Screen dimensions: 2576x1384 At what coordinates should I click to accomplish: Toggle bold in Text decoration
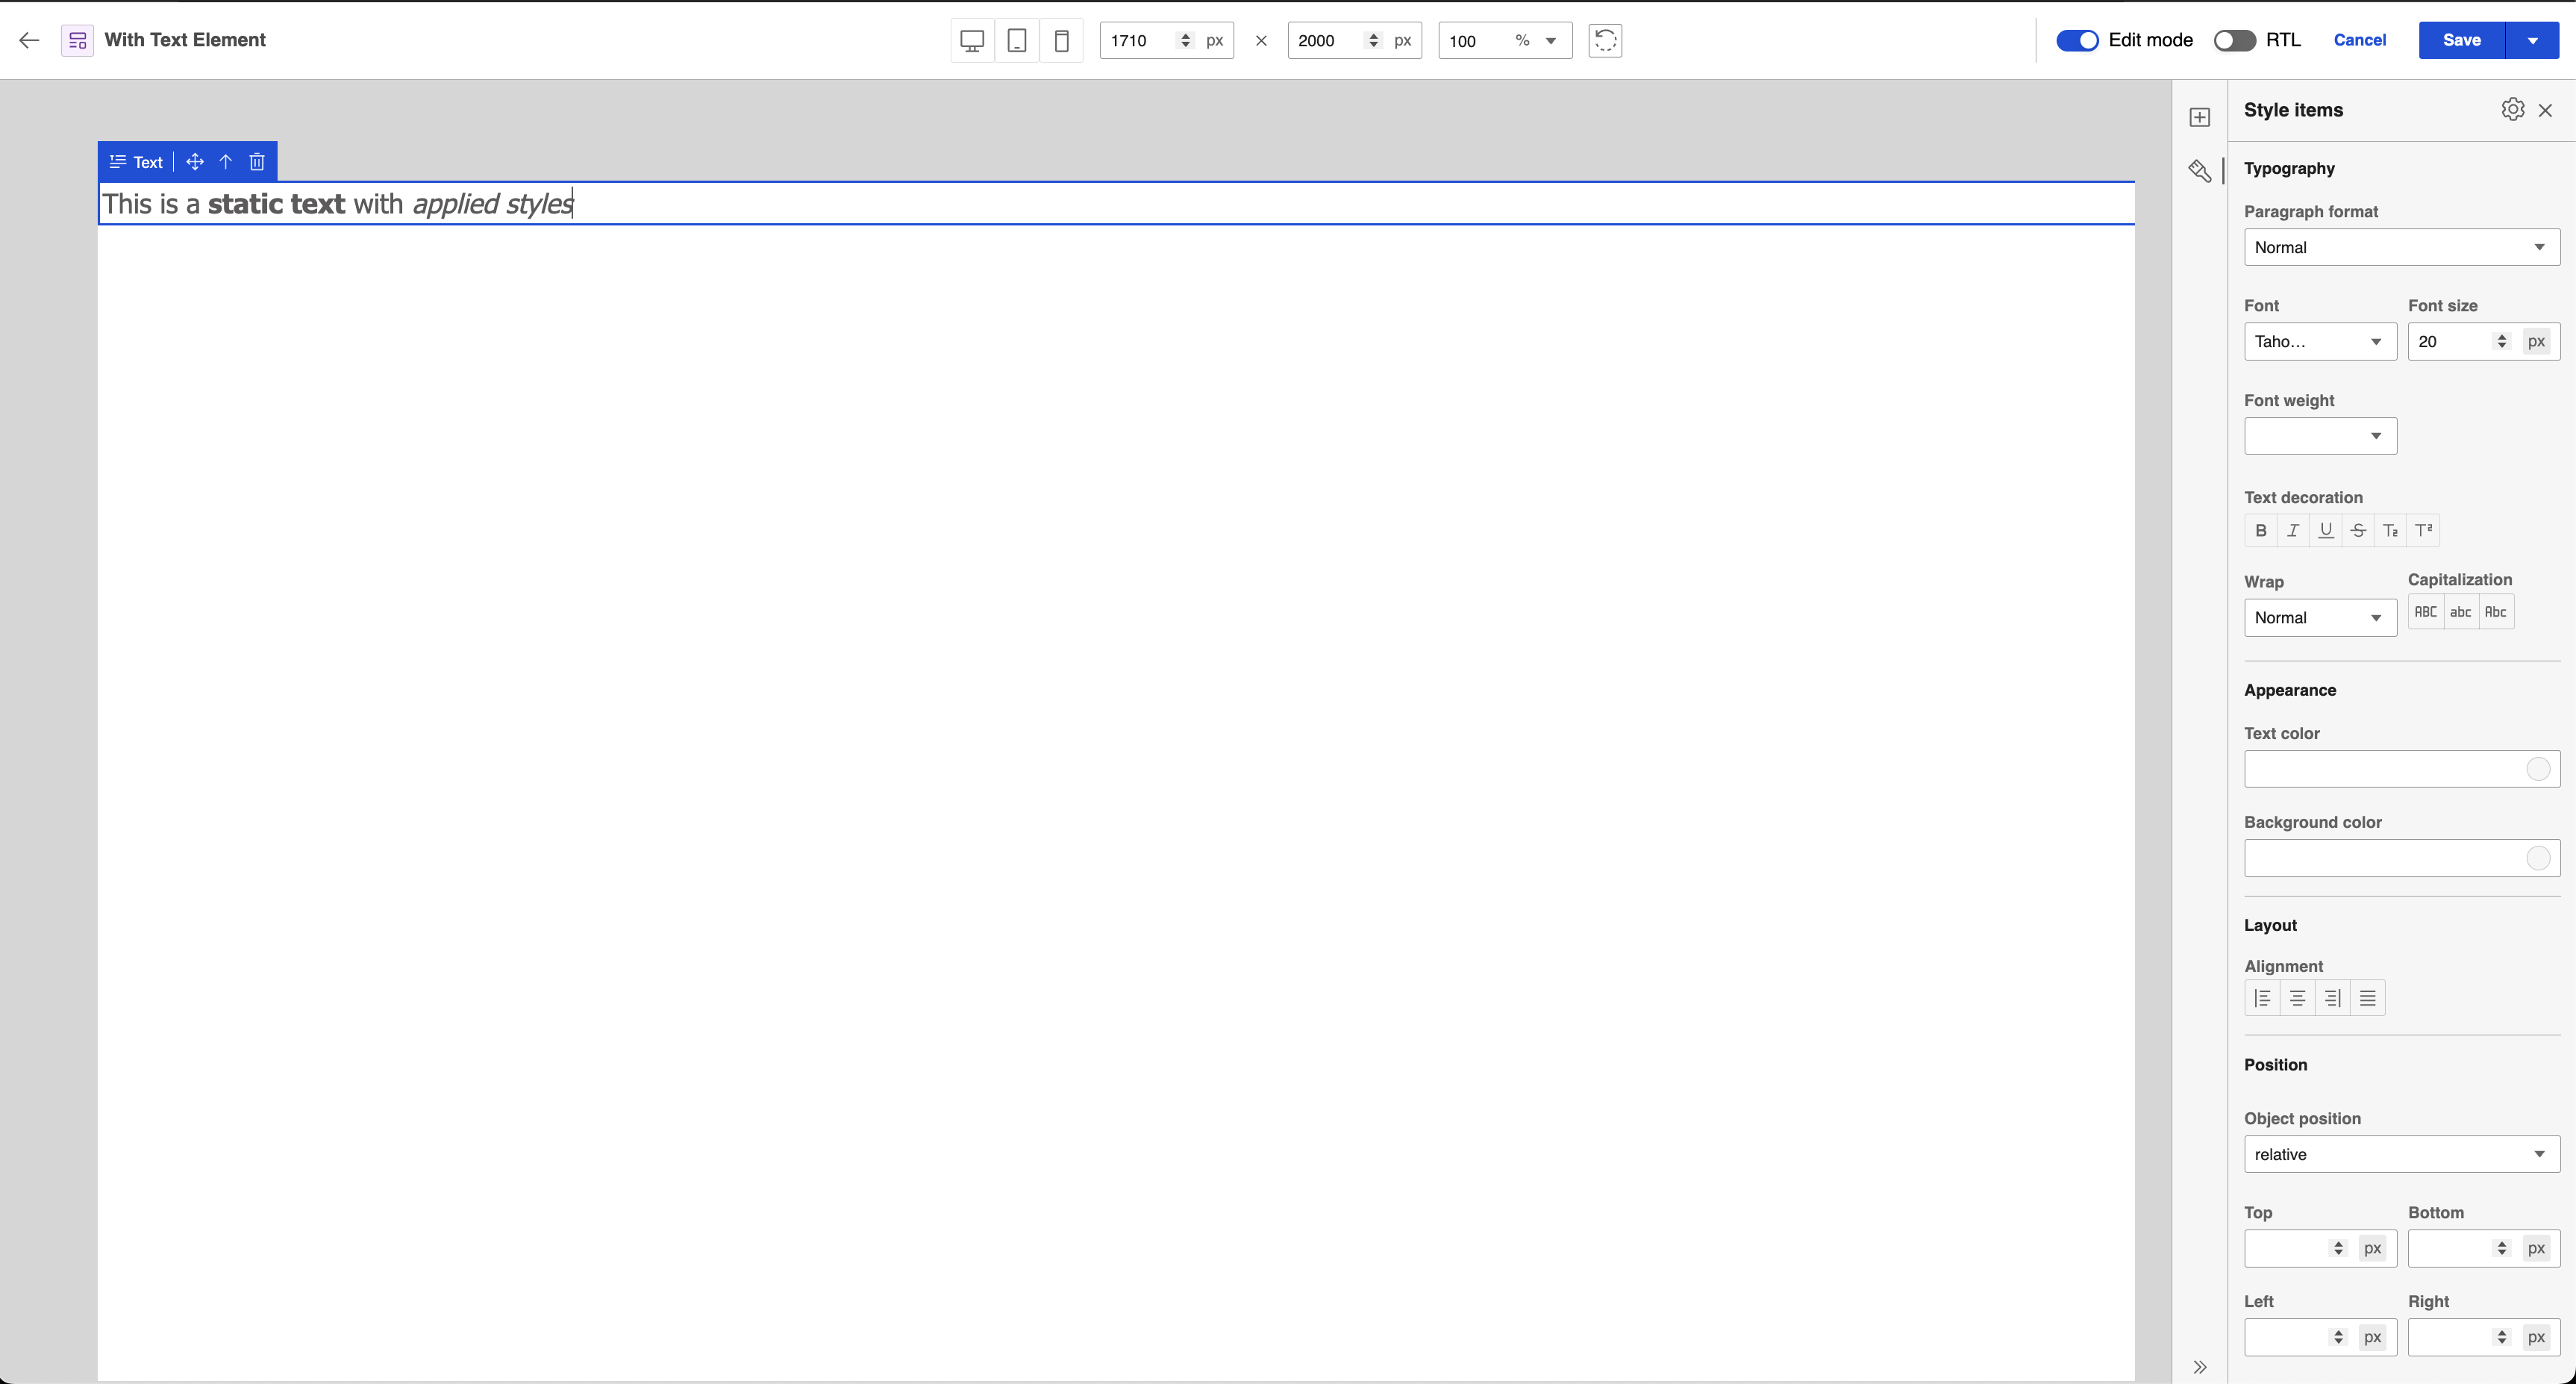click(2260, 531)
